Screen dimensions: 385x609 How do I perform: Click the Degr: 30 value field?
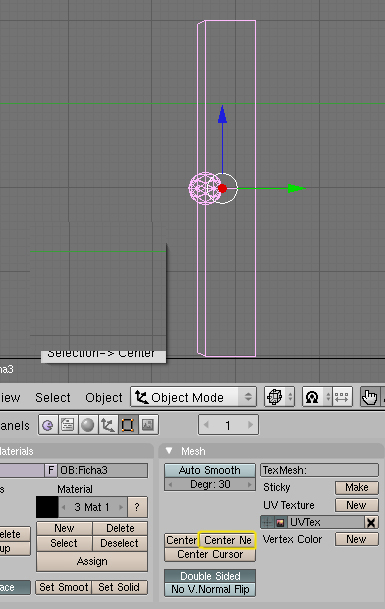210,484
